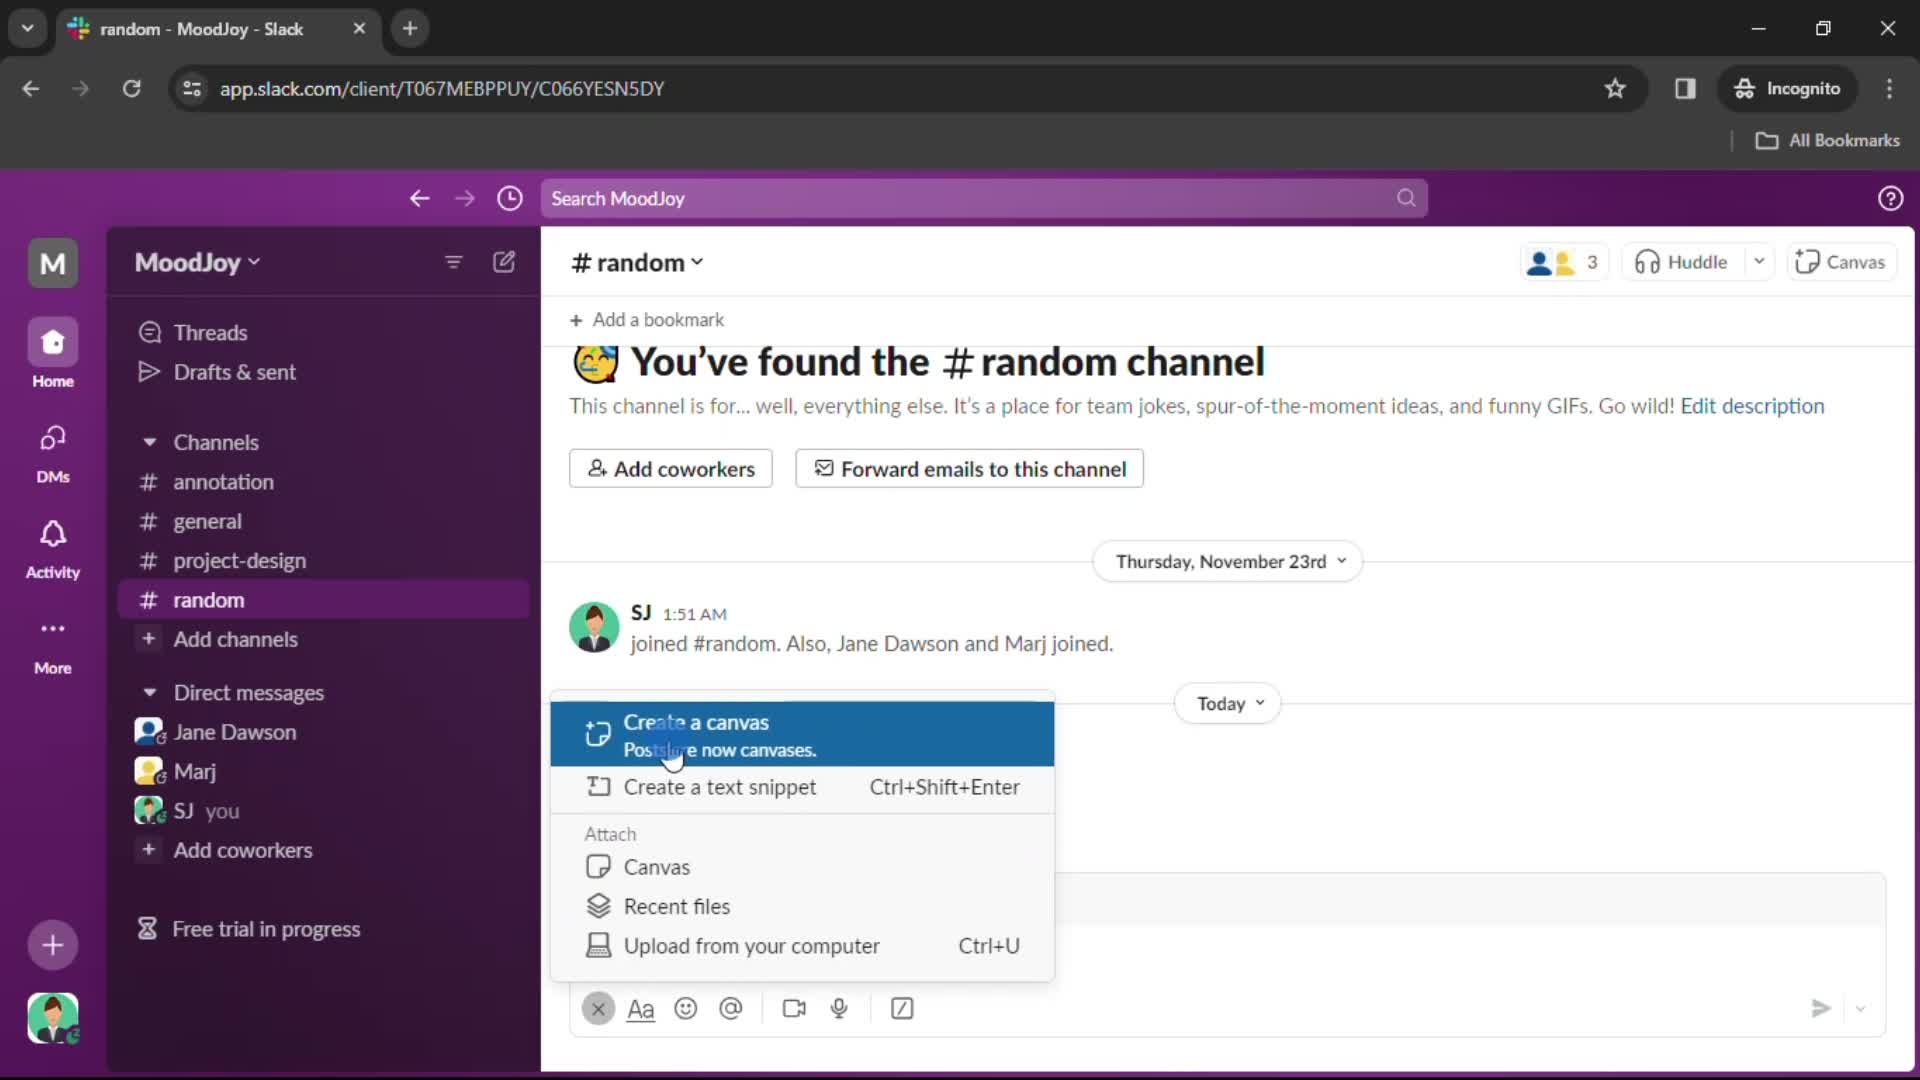Open send options dropdown arrow
Image resolution: width=1920 pixels, height=1080 pixels.
tap(1861, 1009)
